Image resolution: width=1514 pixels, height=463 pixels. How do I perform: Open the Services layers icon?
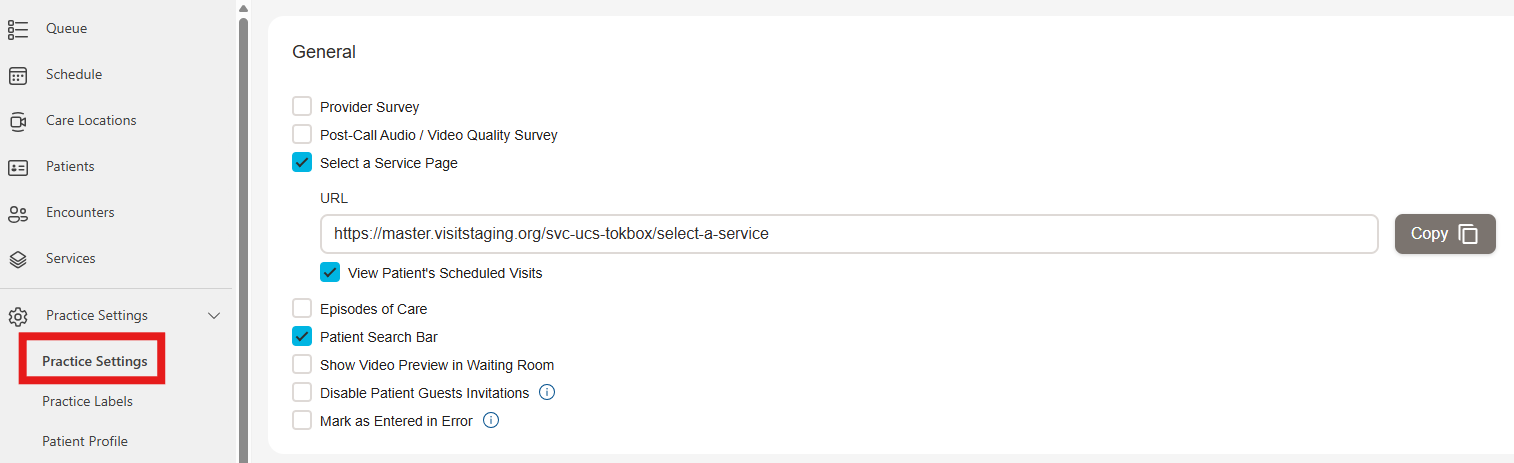click(x=18, y=259)
